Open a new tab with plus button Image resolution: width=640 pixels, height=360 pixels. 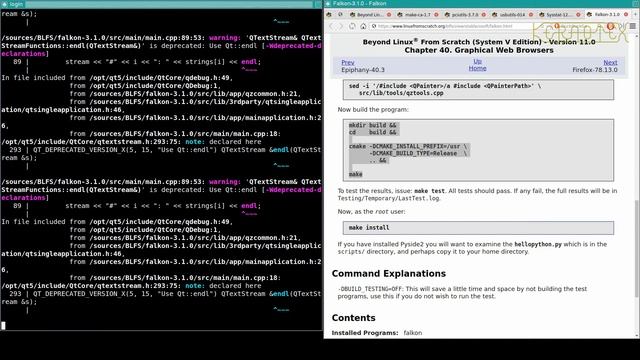[x=636, y=14]
